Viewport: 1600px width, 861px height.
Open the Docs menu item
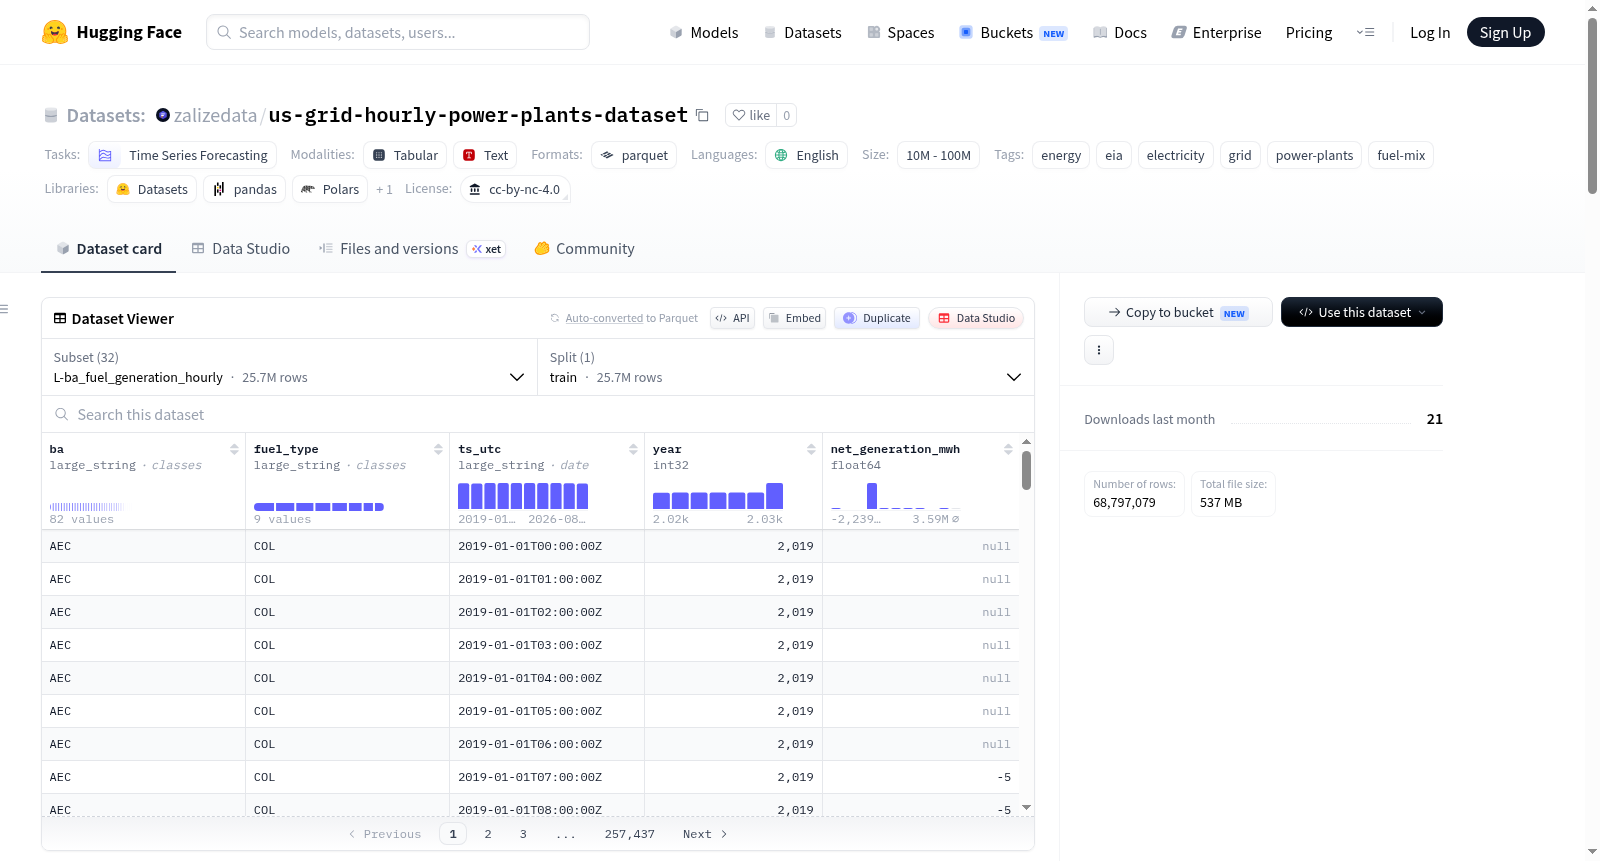point(1120,32)
